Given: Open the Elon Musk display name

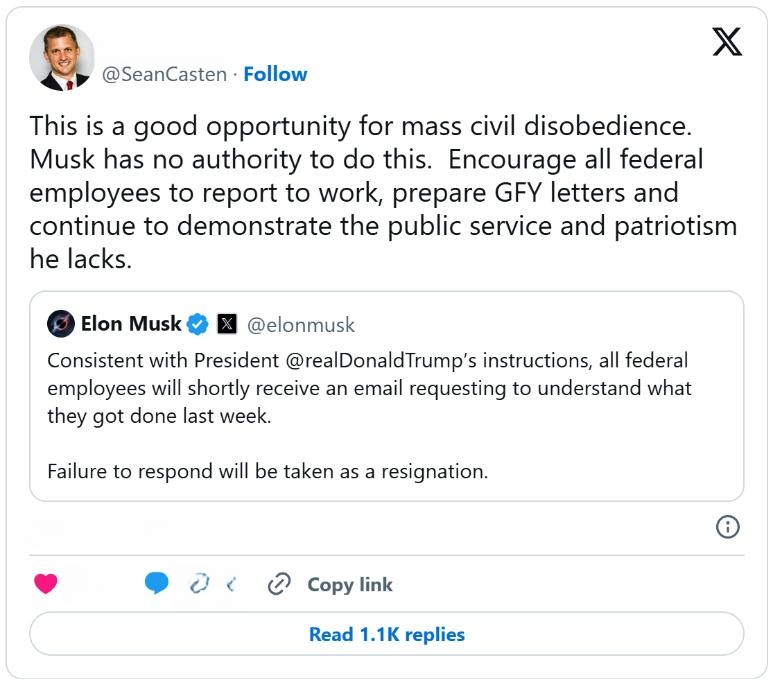Looking at the screenshot, I should 131,324.
